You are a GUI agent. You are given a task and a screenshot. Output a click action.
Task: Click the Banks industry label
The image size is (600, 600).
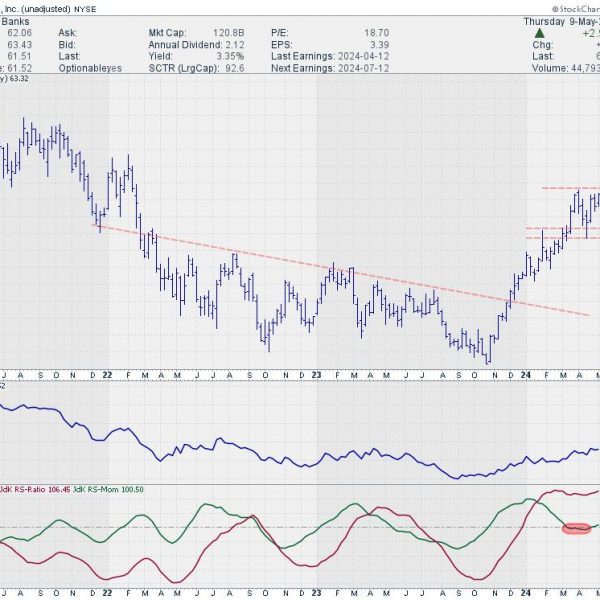[x=15, y=21]
